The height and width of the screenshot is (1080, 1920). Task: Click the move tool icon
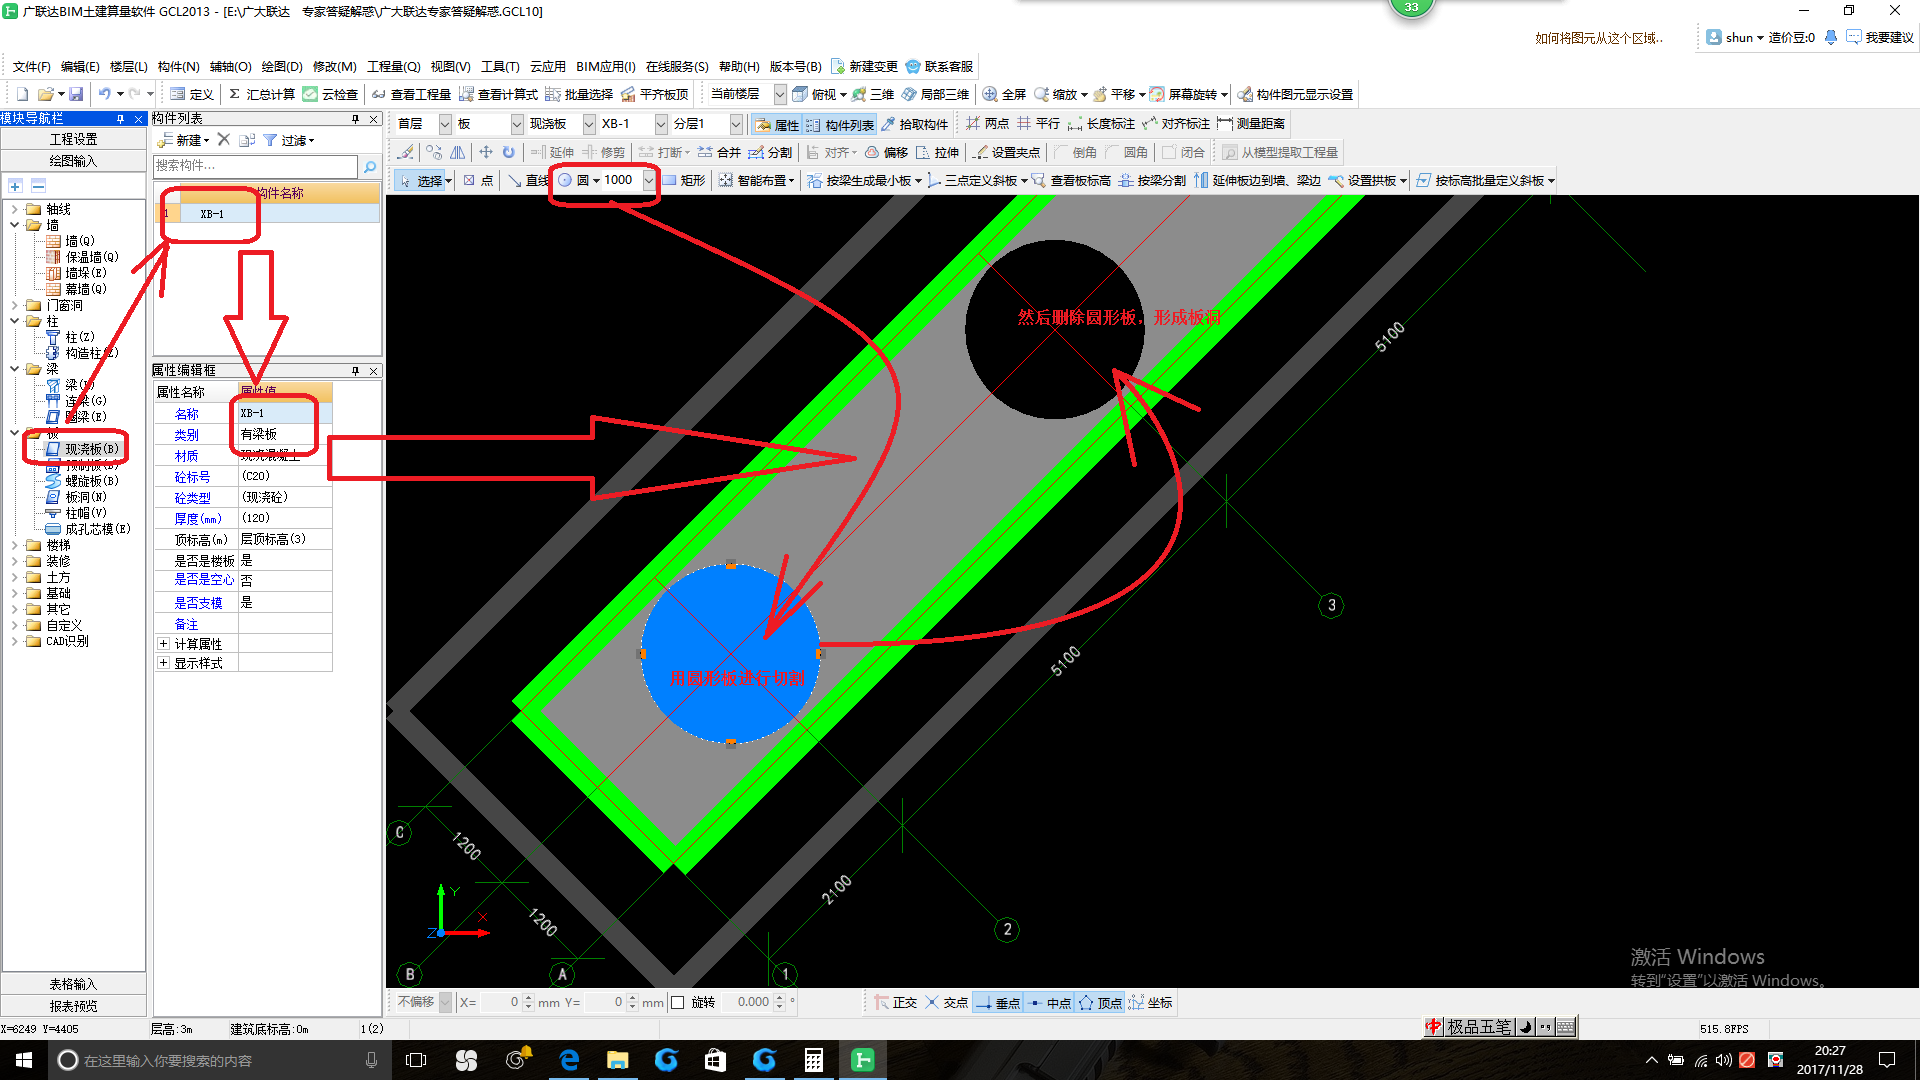485,152
